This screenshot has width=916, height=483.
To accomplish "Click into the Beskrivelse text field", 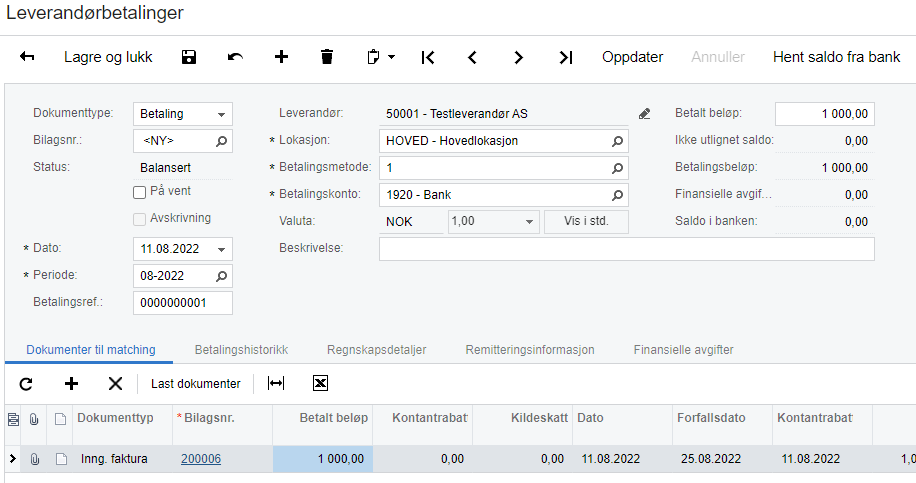I will coord(626,248).
